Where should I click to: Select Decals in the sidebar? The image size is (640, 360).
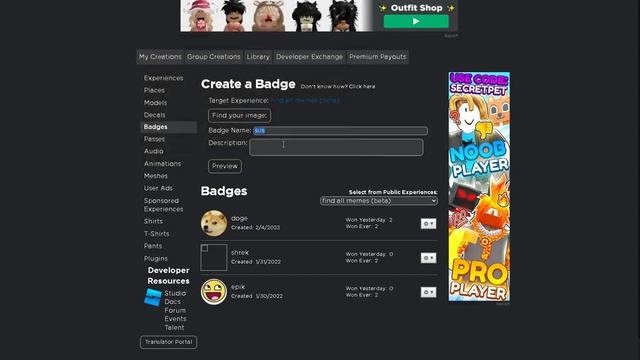[154, 115]
